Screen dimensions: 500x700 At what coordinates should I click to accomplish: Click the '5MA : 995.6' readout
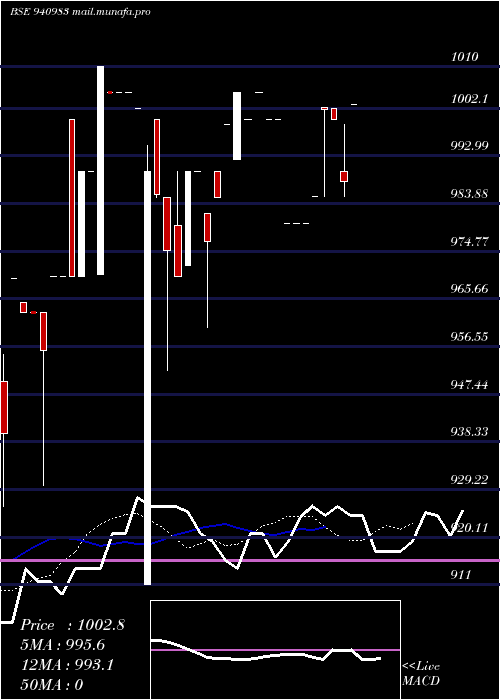pyautogui.click(x=65, y=645)
